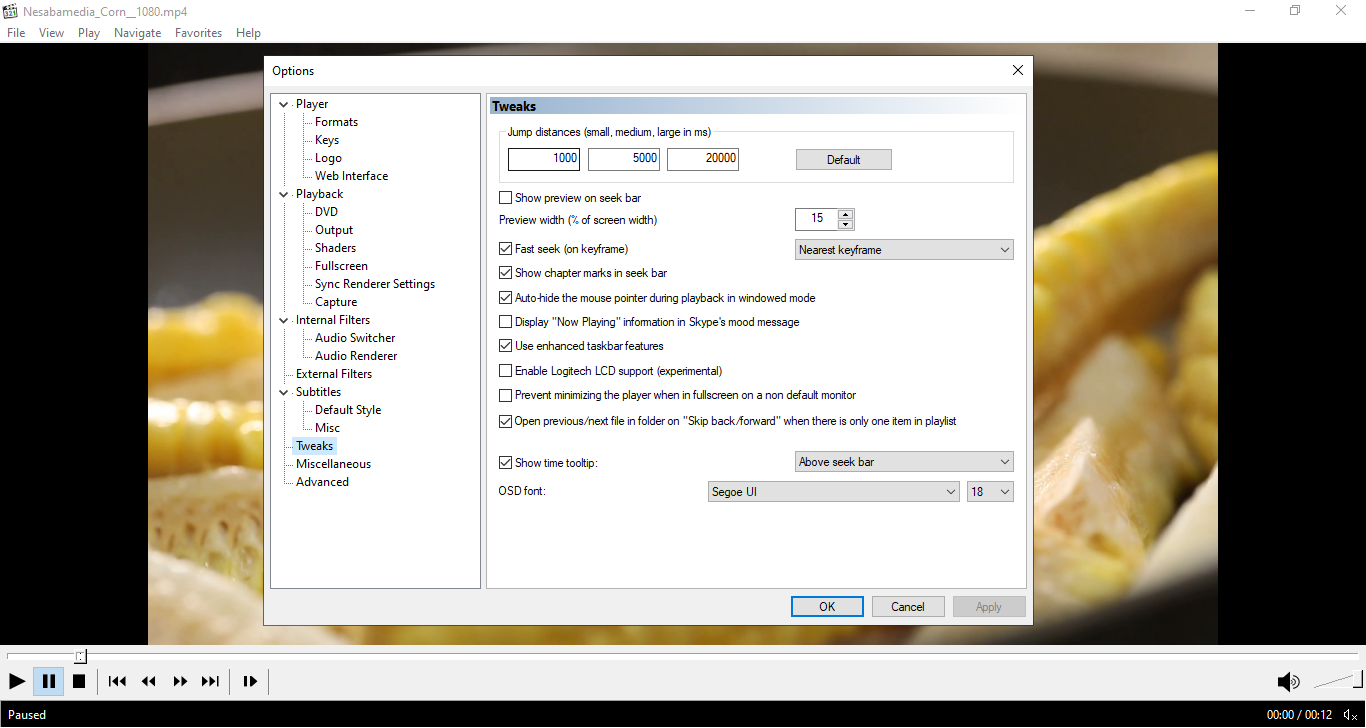Mute audio using the speaker icon
The image size is (1366, 728).
point(1288,682)
